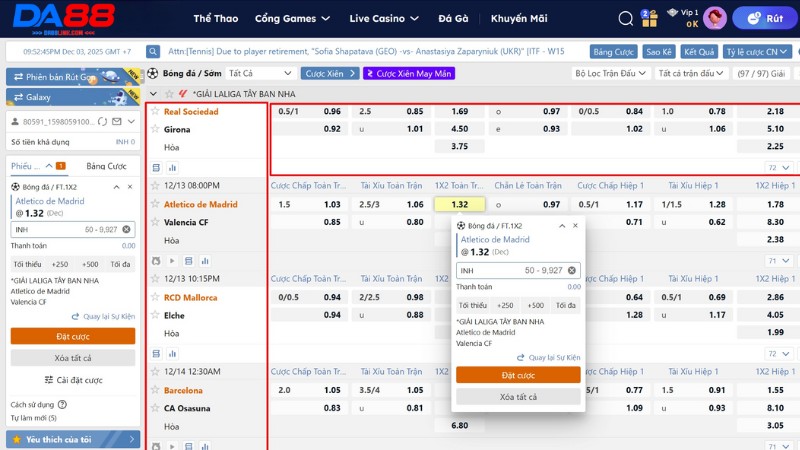The width and height of the screenshot is (800, 450).
Task: Open bar chart icon under Mallorca match
Action: pyautogui.click(x=172, y=354)
